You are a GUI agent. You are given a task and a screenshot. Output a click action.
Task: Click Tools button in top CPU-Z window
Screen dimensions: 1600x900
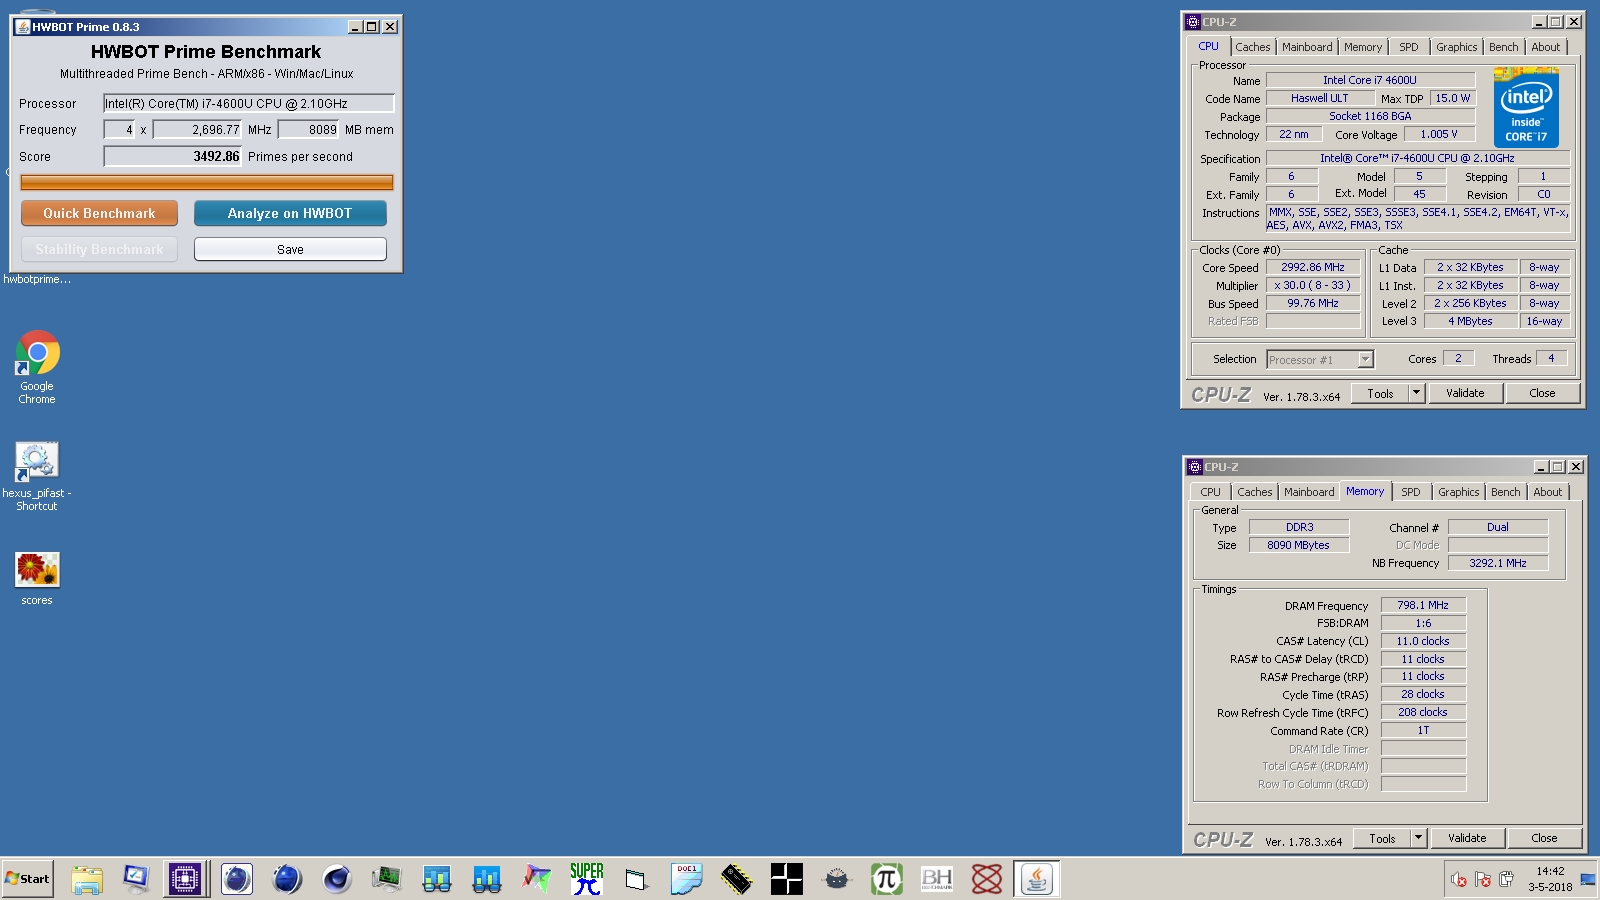point(1380,393)
